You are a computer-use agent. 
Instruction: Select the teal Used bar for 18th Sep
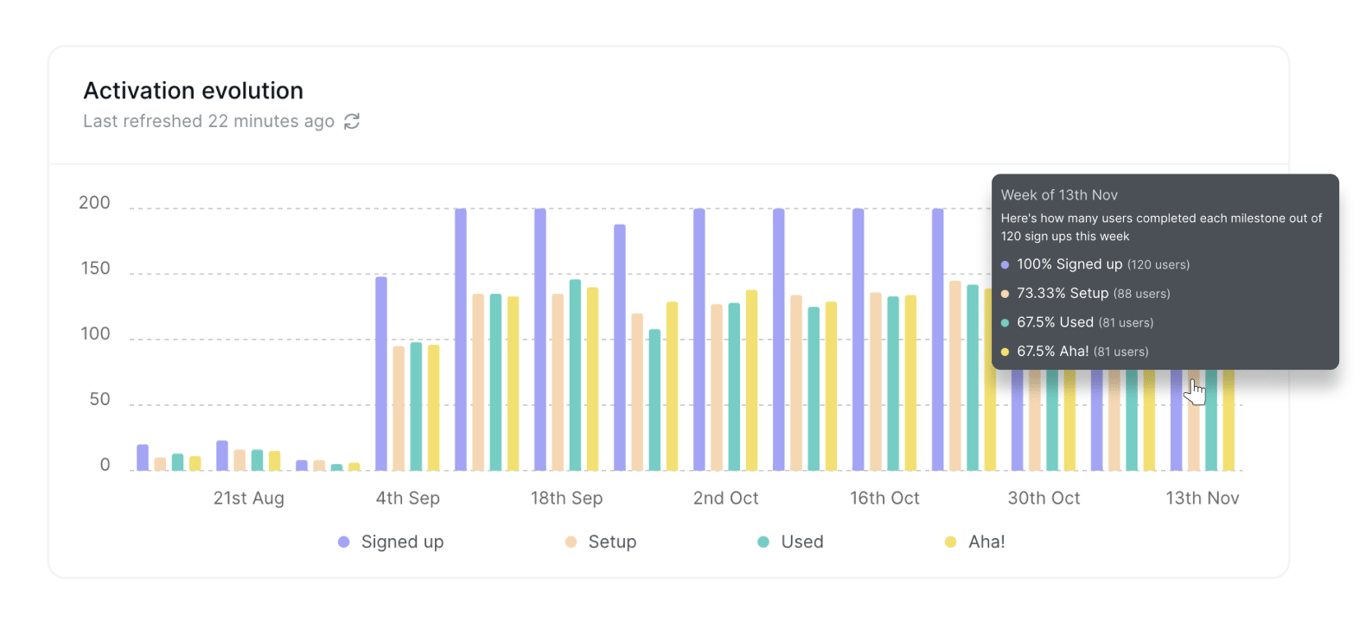coord(575,375)
